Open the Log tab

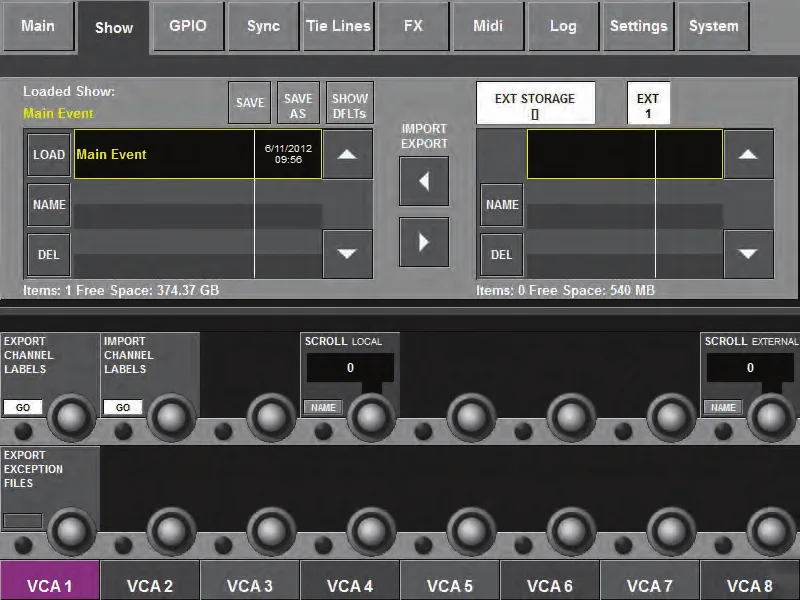coord(563,26)
